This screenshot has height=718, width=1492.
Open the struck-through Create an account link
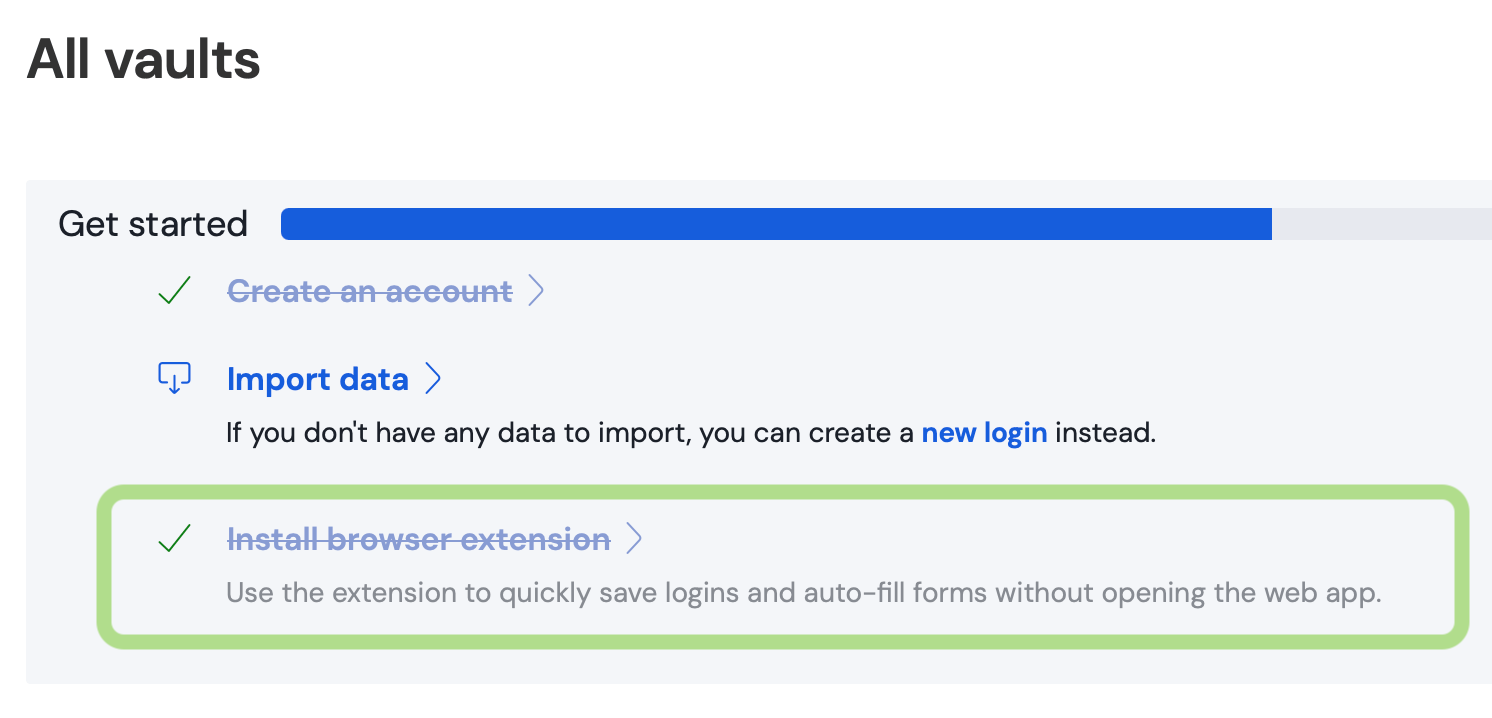point(369,291)
